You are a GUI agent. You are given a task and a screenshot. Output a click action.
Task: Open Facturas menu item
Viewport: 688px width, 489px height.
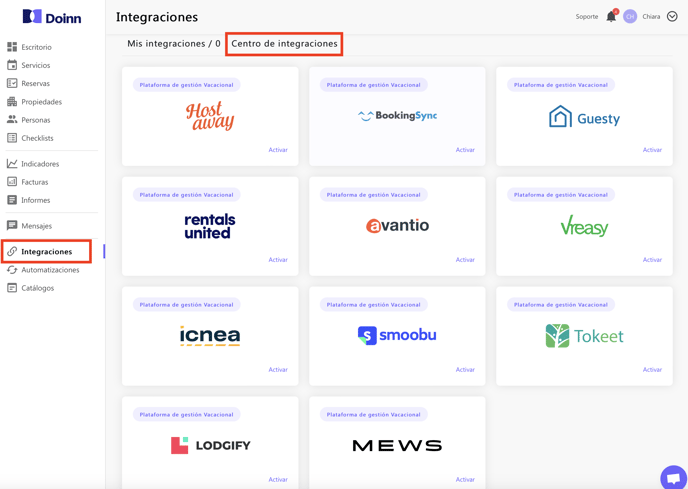(35, 182)
